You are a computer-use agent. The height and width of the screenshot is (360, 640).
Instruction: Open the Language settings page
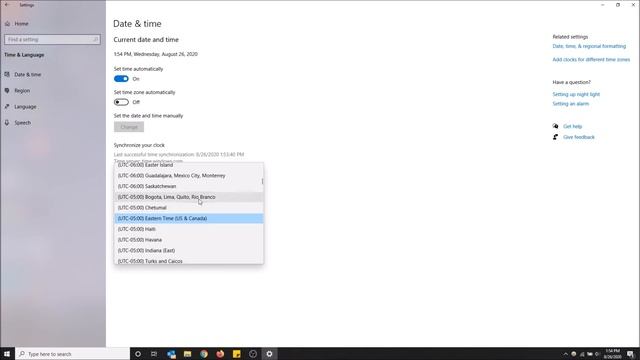(x=25, y=107)
